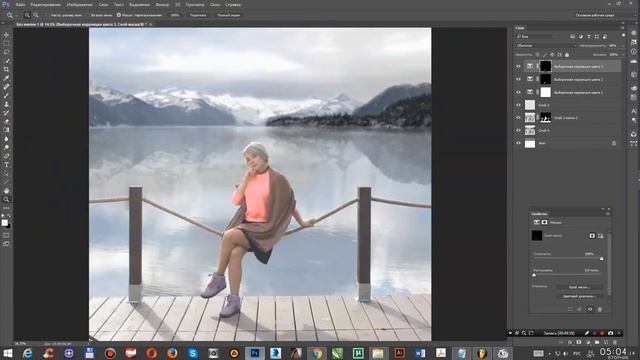
Task: Filter layers by type layers icon
Action: 589,36
